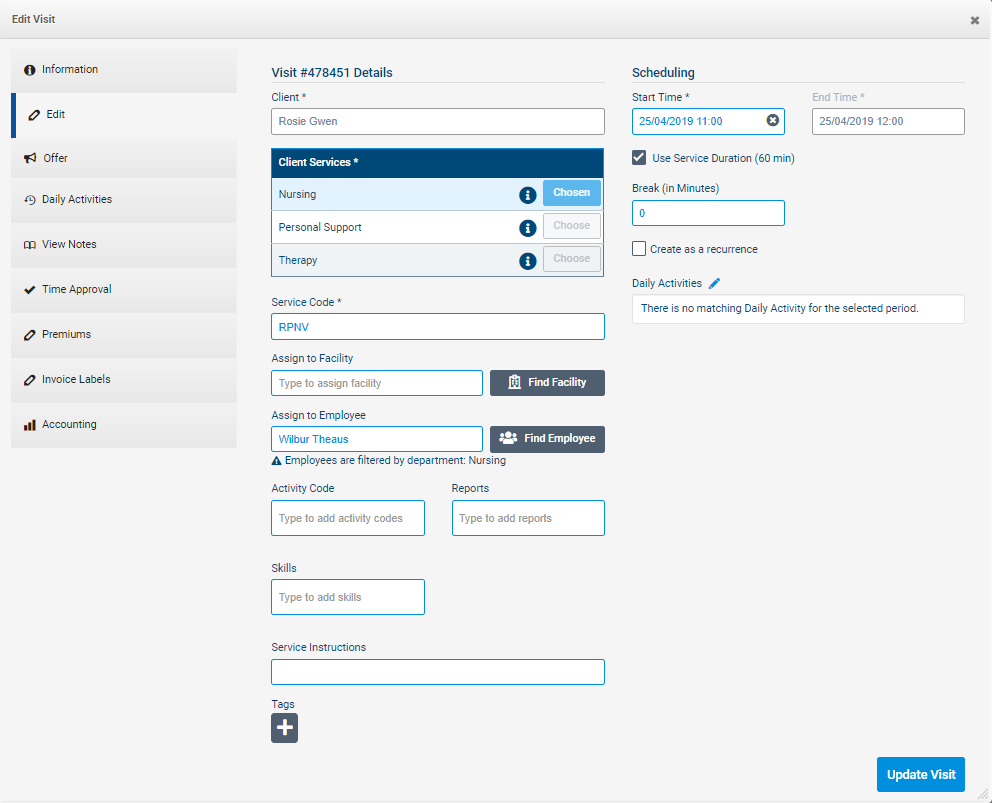Click the info icon beside Therapy service
Image resolution: width=992 pixels, height=803 pixels.
[528, 261]
